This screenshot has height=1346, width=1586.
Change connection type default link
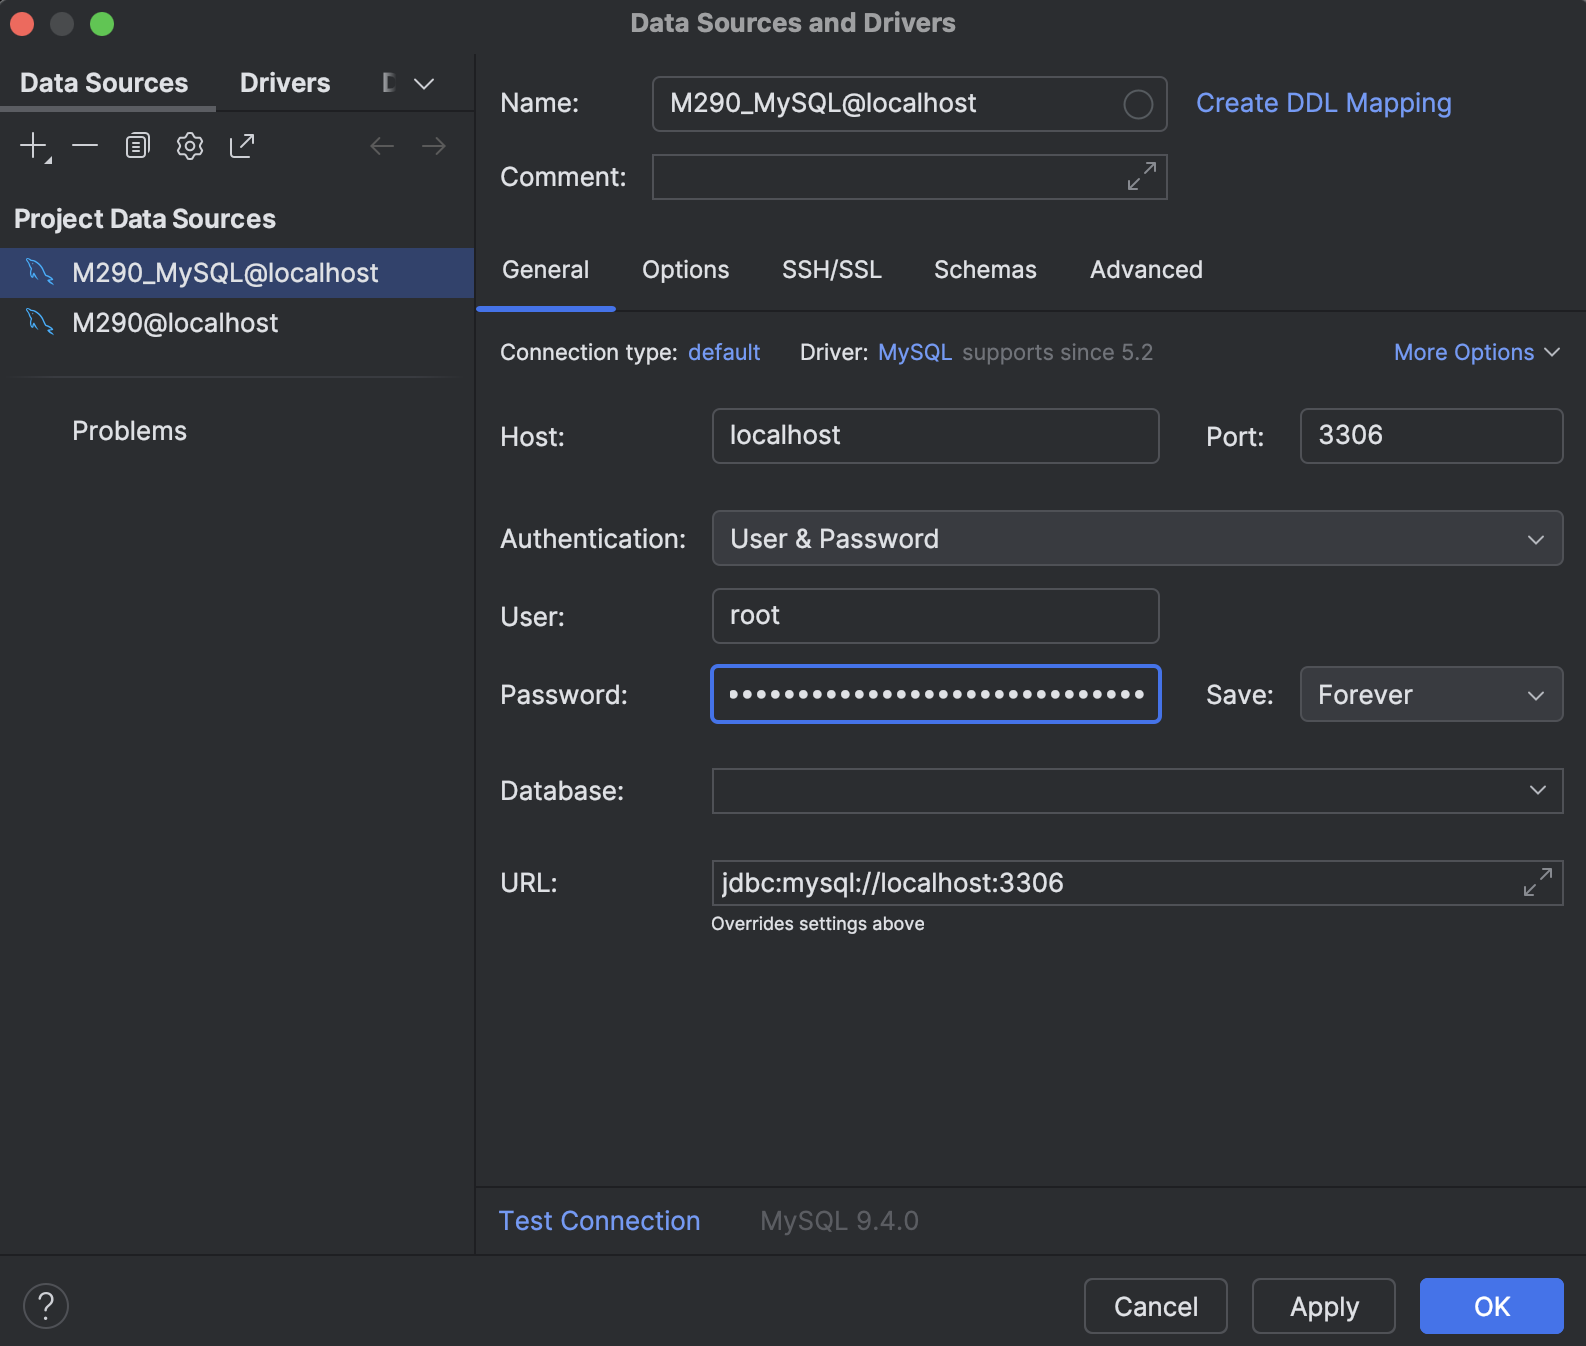pyautogui.click(x=724, y=352)
